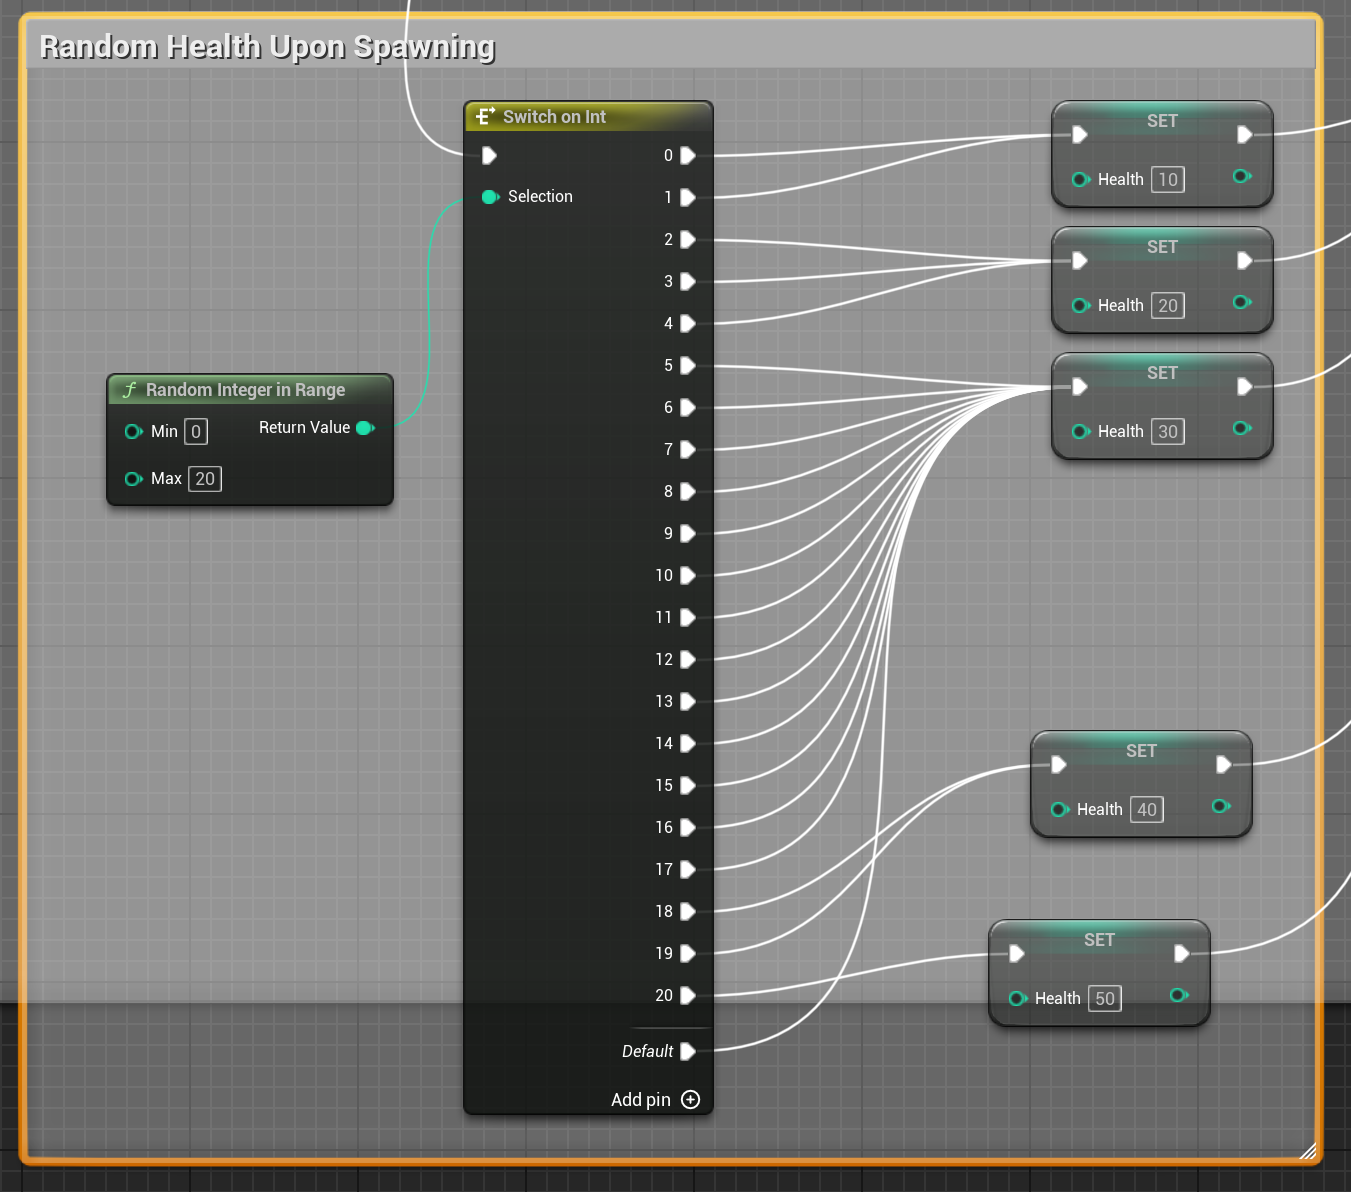This screenshot has height=1192, width=1351.
Task: Click output pin 0 on Switch node
Action: [x=688, y=156]
